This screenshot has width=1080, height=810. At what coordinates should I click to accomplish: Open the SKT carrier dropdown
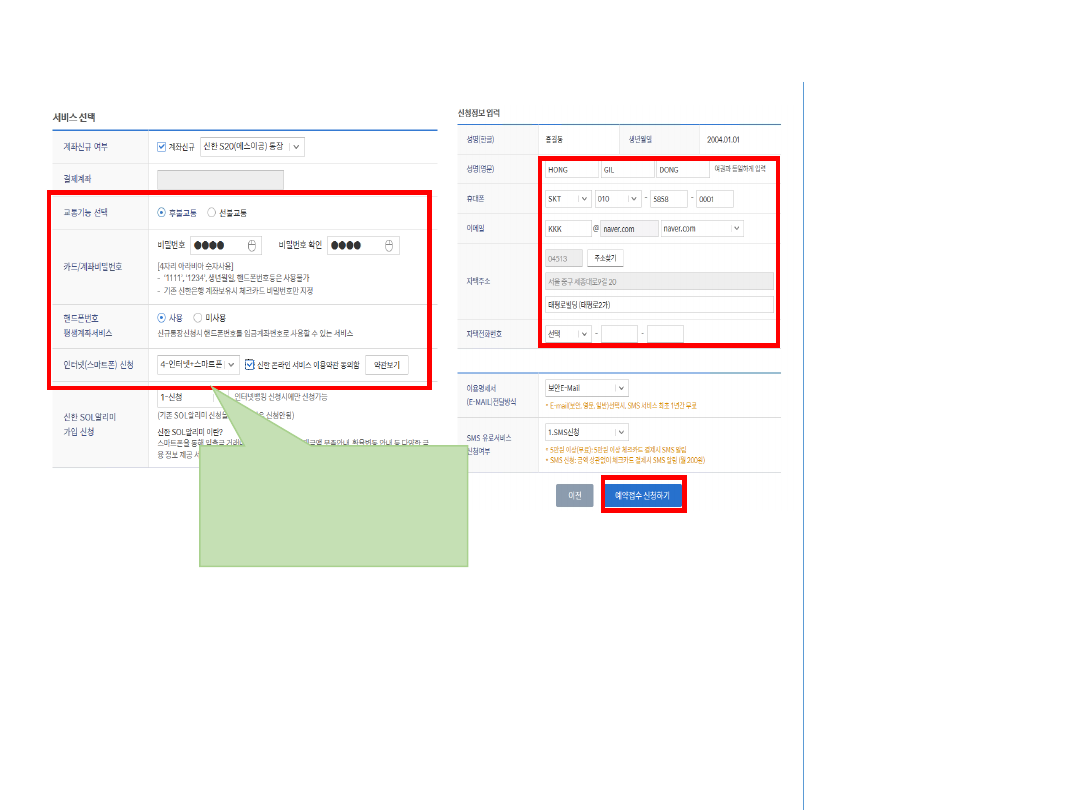[584, 199]
